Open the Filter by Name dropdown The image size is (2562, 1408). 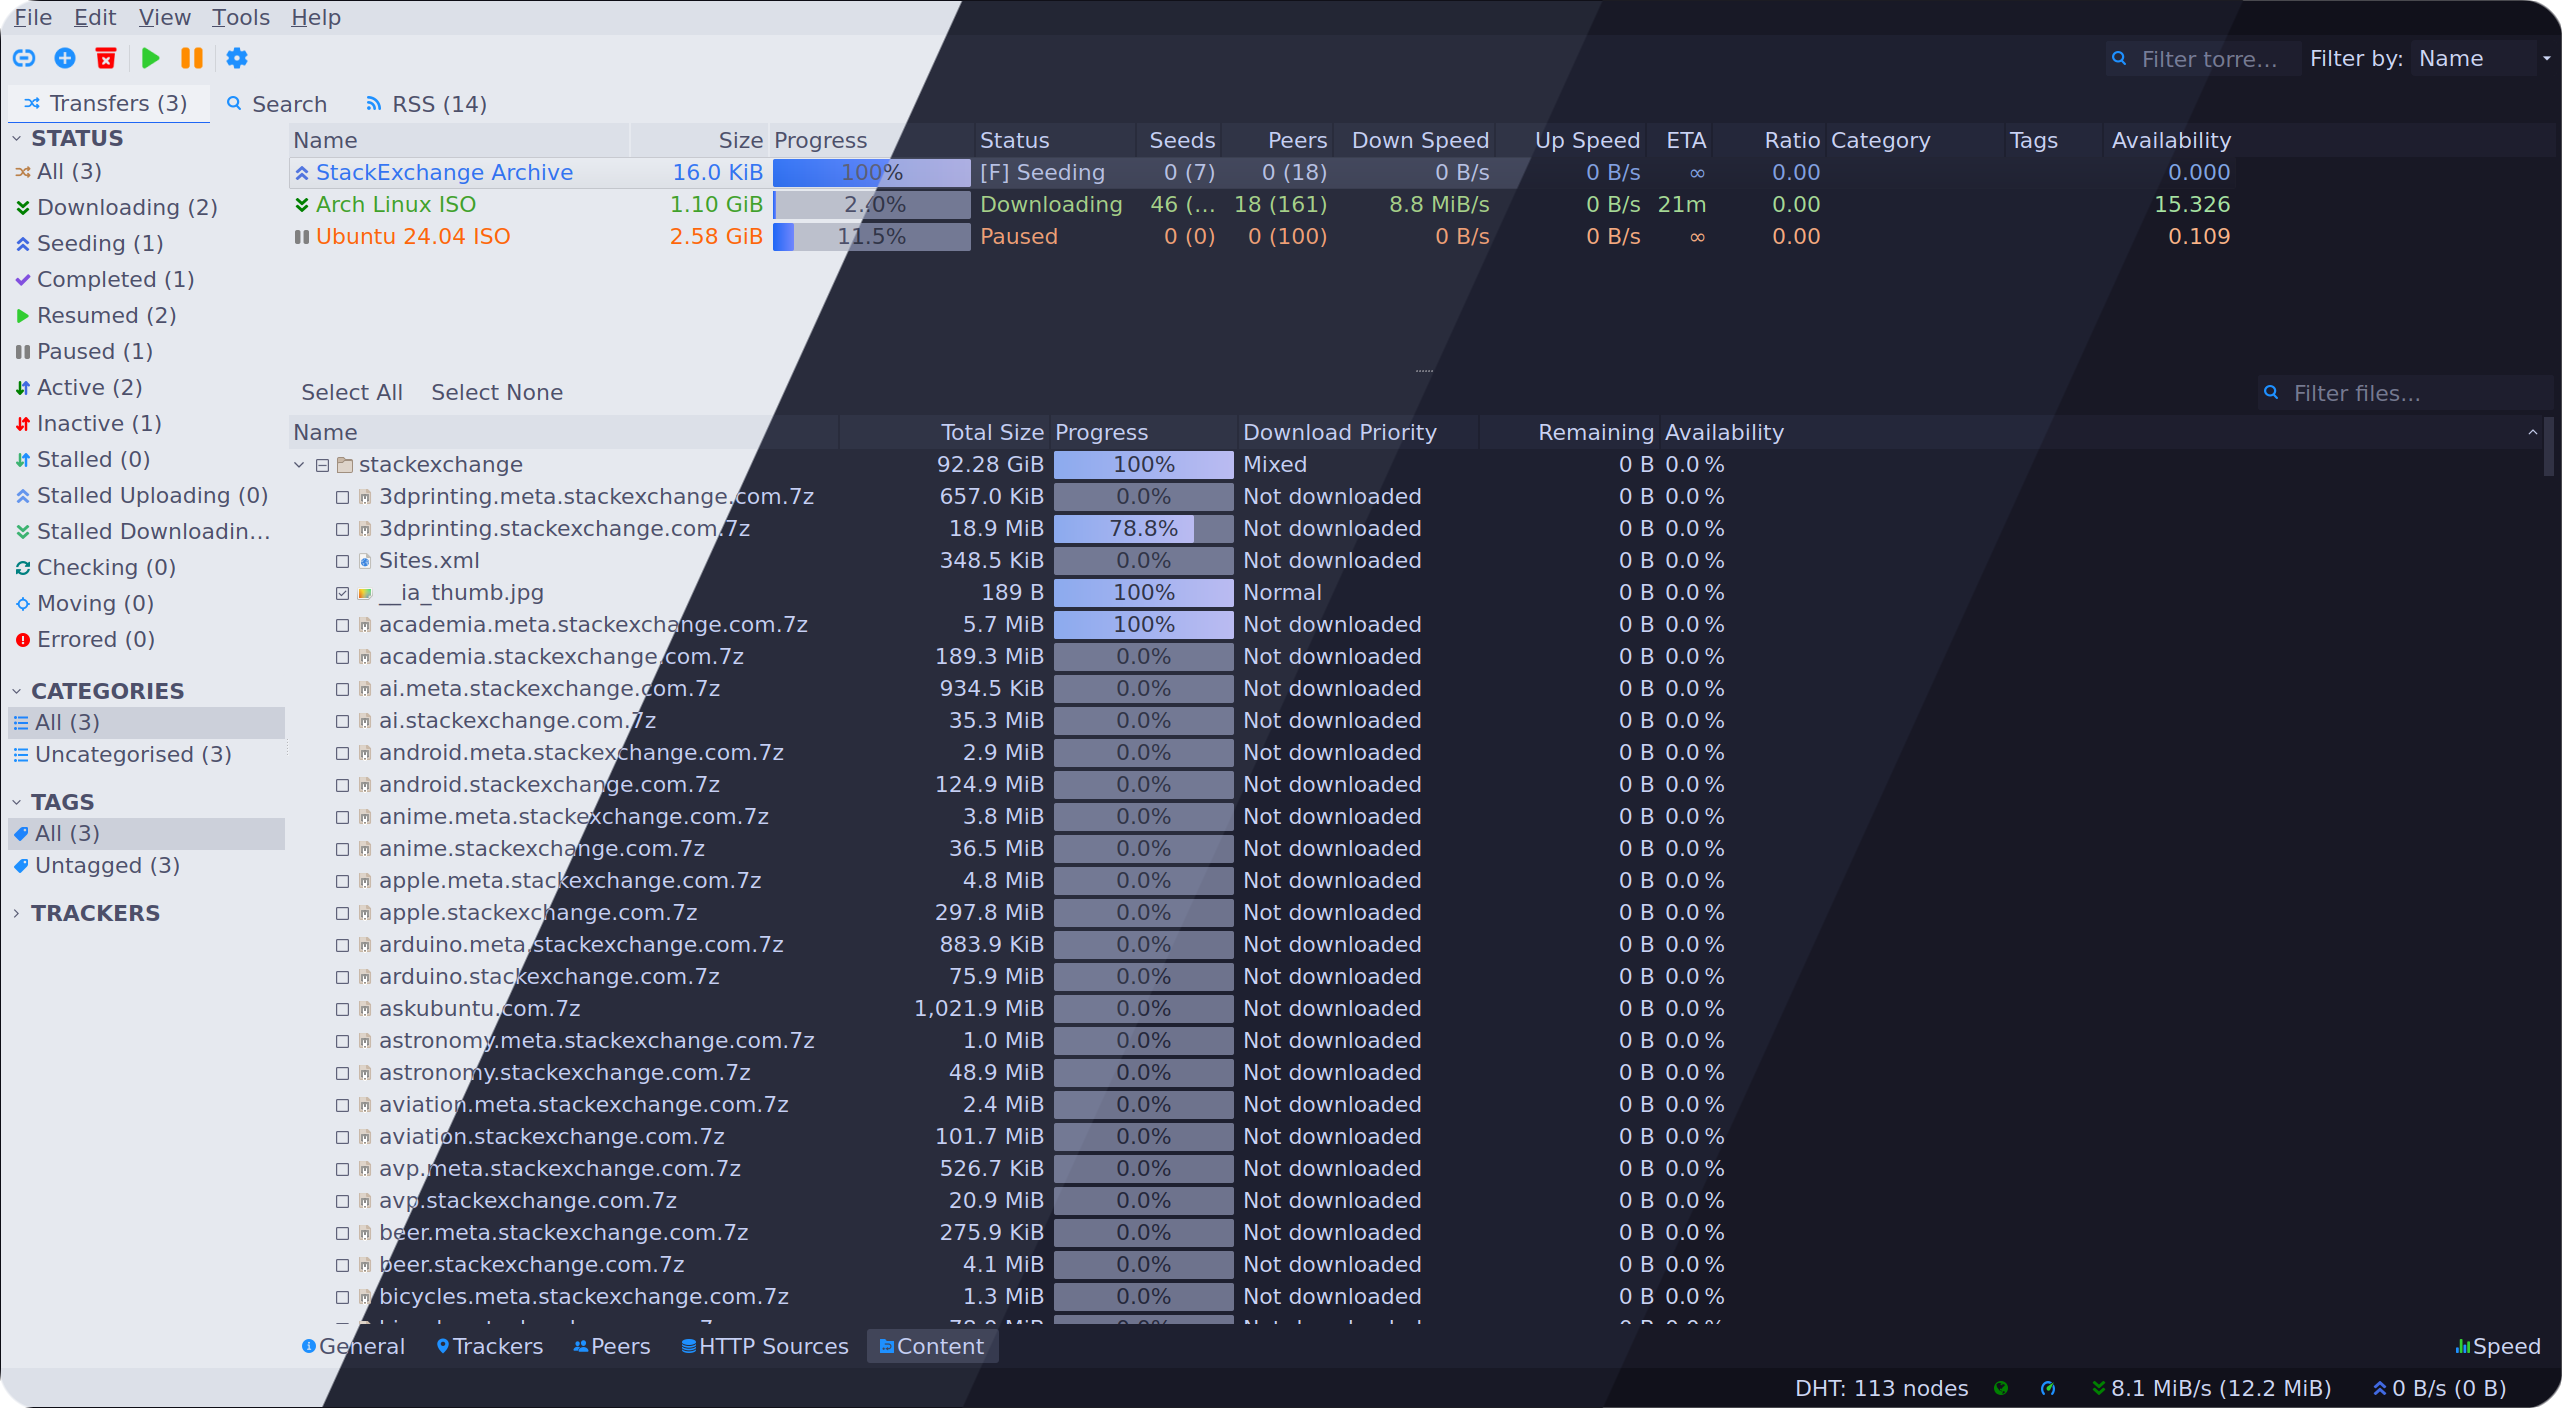(x=2482, y=59)
